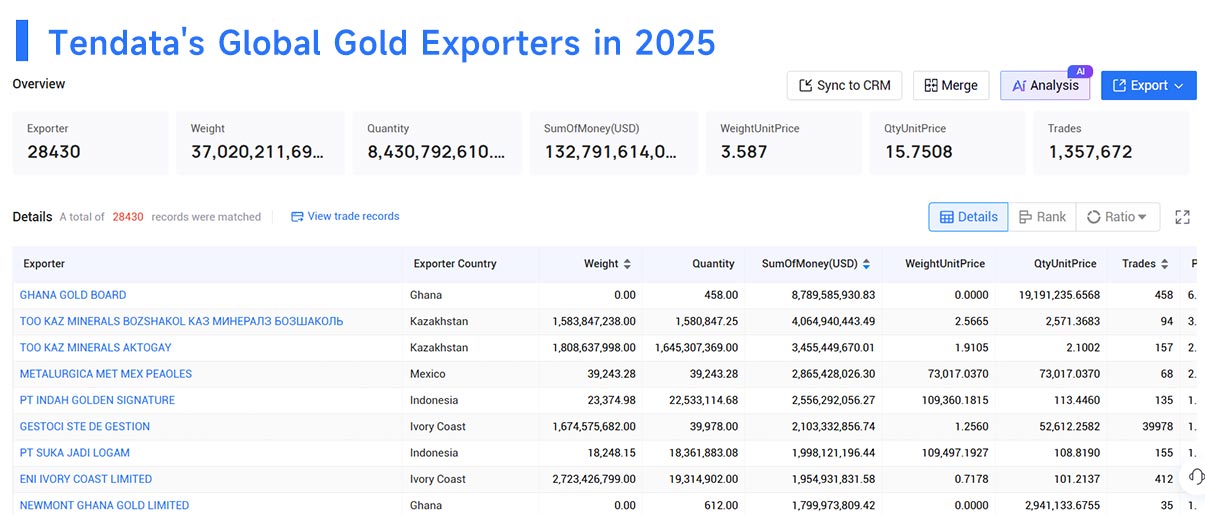Open PT INDAH GOLDEN SIGNATURE link
The height and width of the screenshot is (515, 1205).
pyautogui.click(x=97, y=400)
